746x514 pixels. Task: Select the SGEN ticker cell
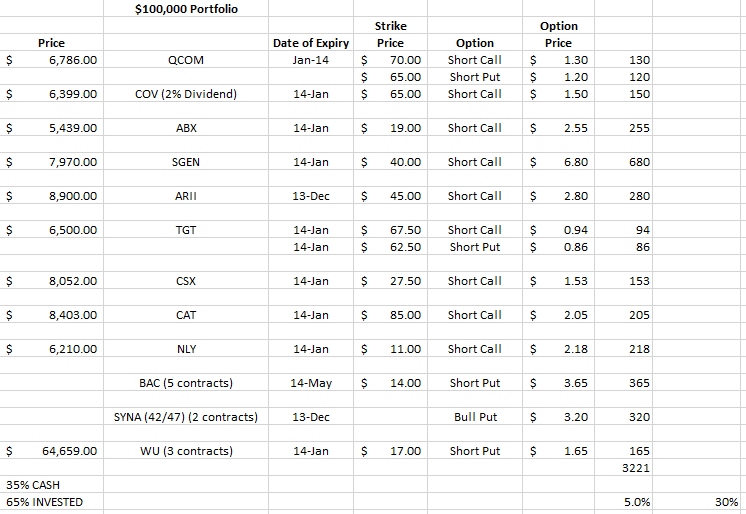point(186,162)
